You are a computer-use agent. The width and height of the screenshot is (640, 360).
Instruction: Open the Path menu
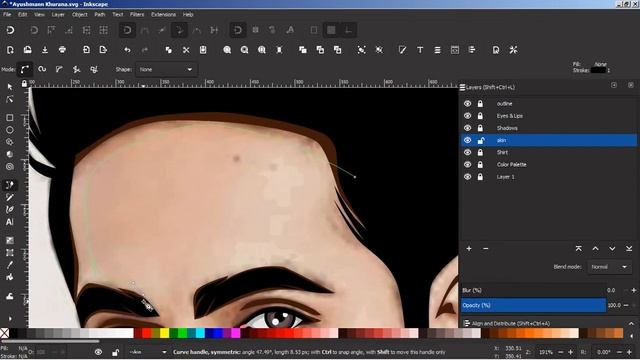100,15
